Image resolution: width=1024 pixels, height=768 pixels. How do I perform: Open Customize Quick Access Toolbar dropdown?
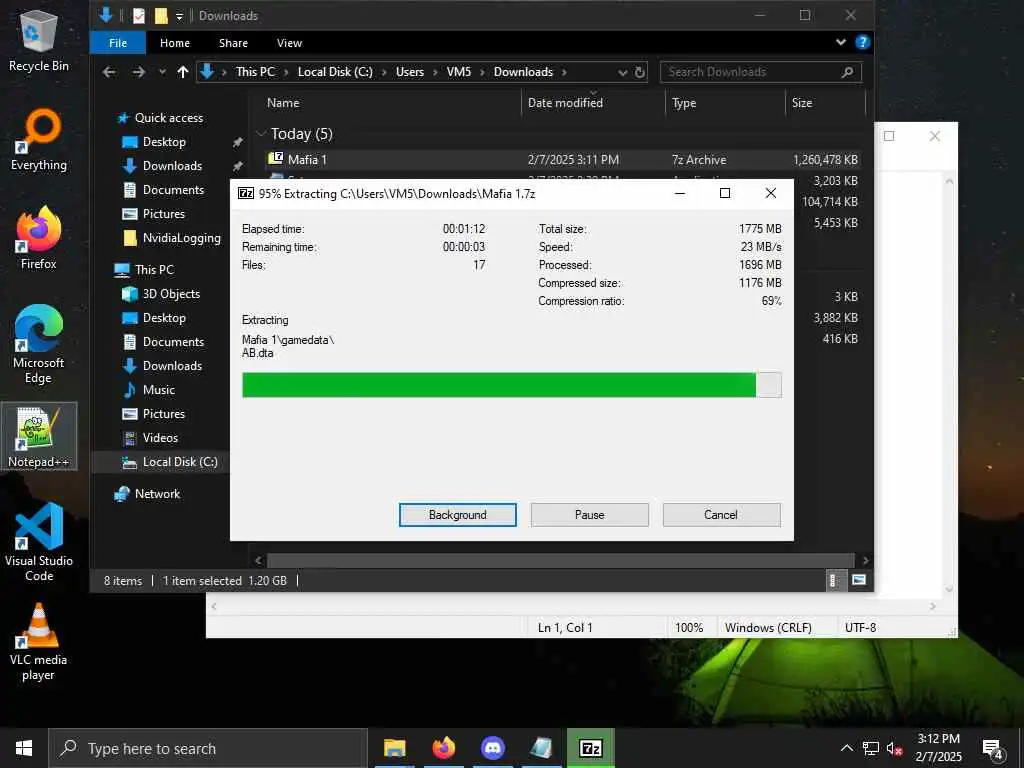coord(179,15)
